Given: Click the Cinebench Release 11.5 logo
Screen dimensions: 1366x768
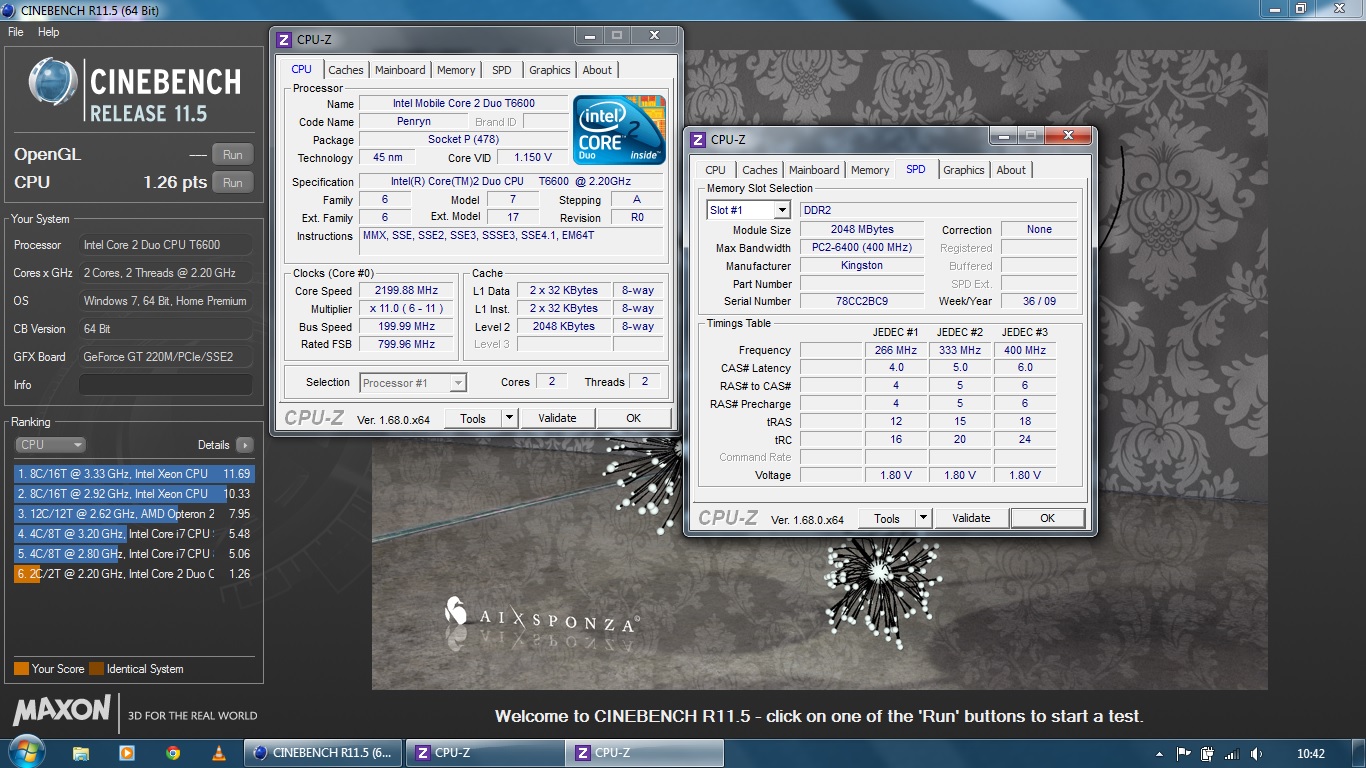Looking at the screenshot, I should 135,90.
